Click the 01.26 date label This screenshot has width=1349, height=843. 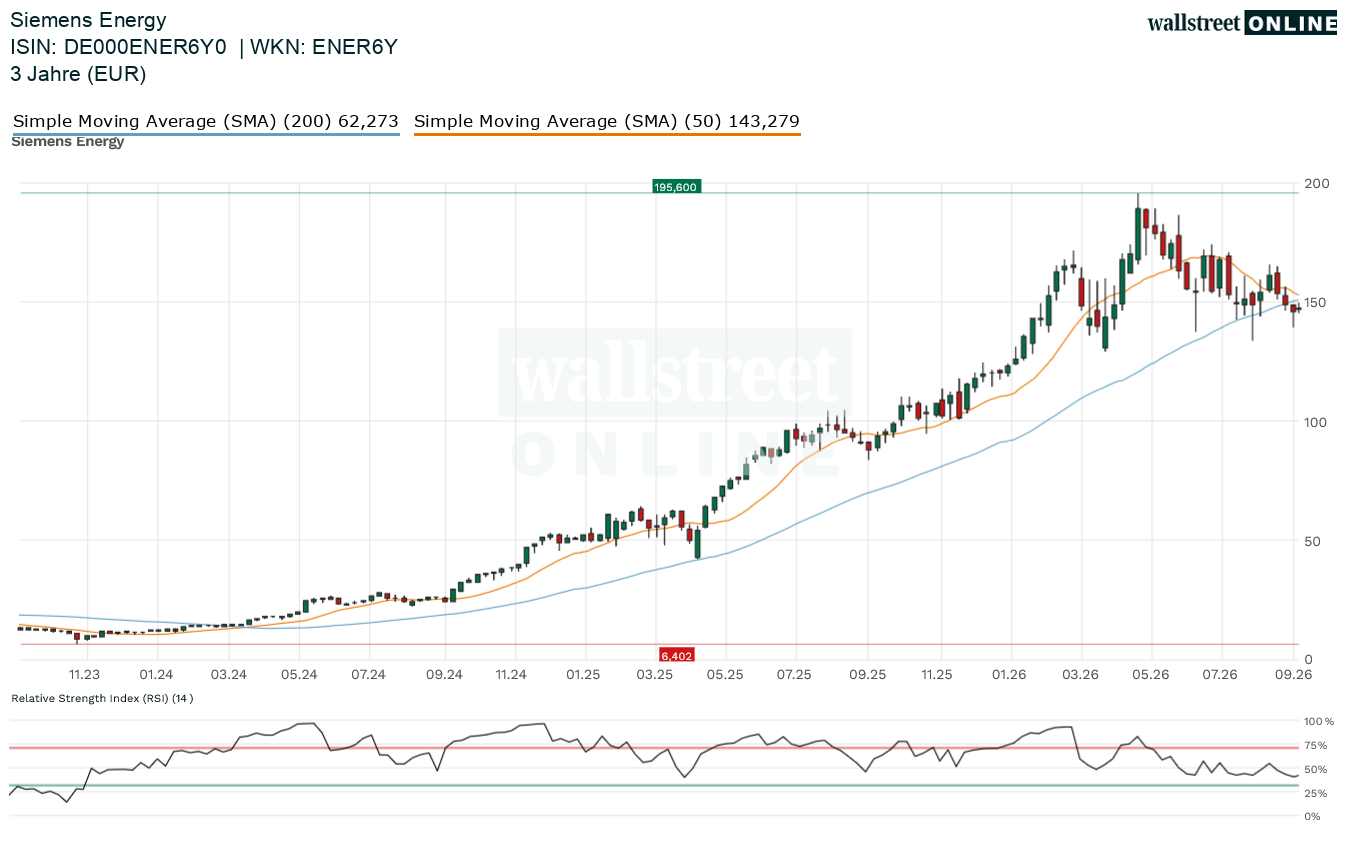point(1009,675)
